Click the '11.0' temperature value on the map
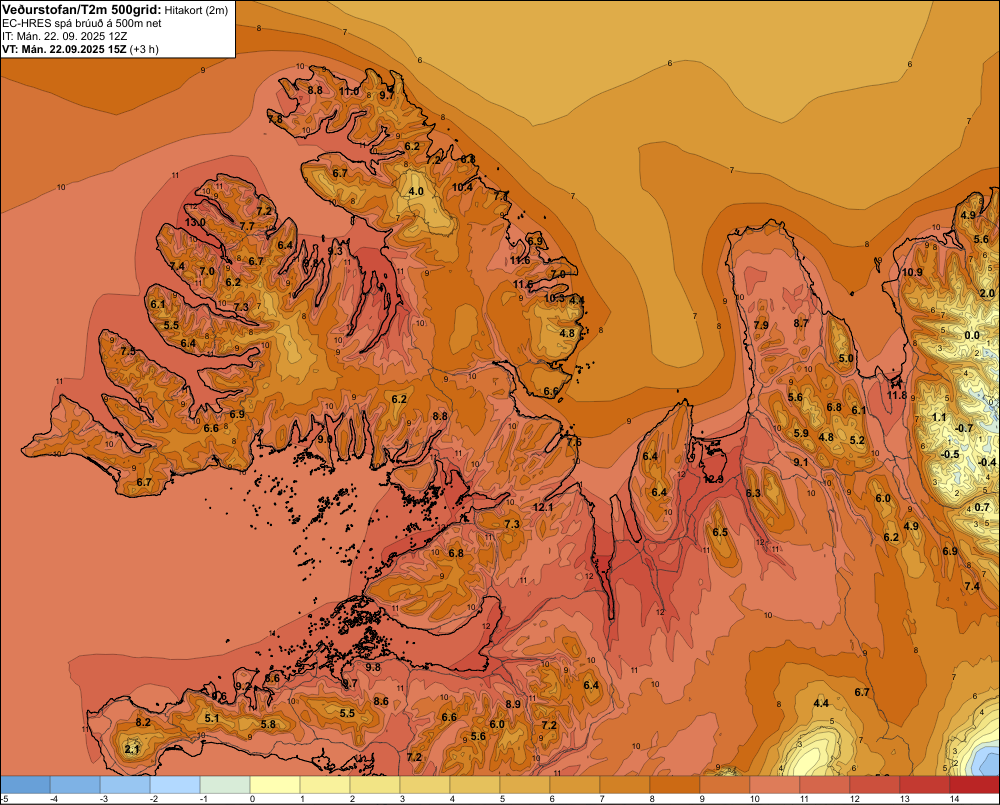The height and width of the screenshot is (805, 1000). point(349,91)
